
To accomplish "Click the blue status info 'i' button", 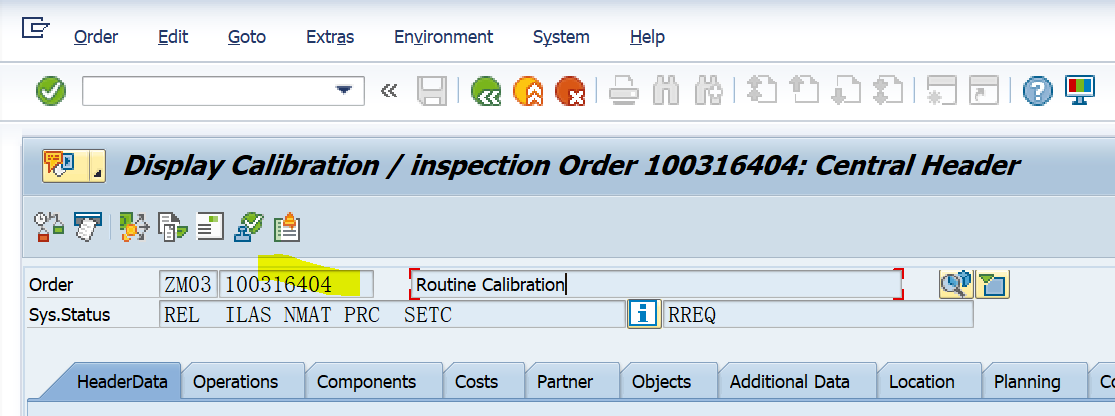I will (x=644, y=314).
